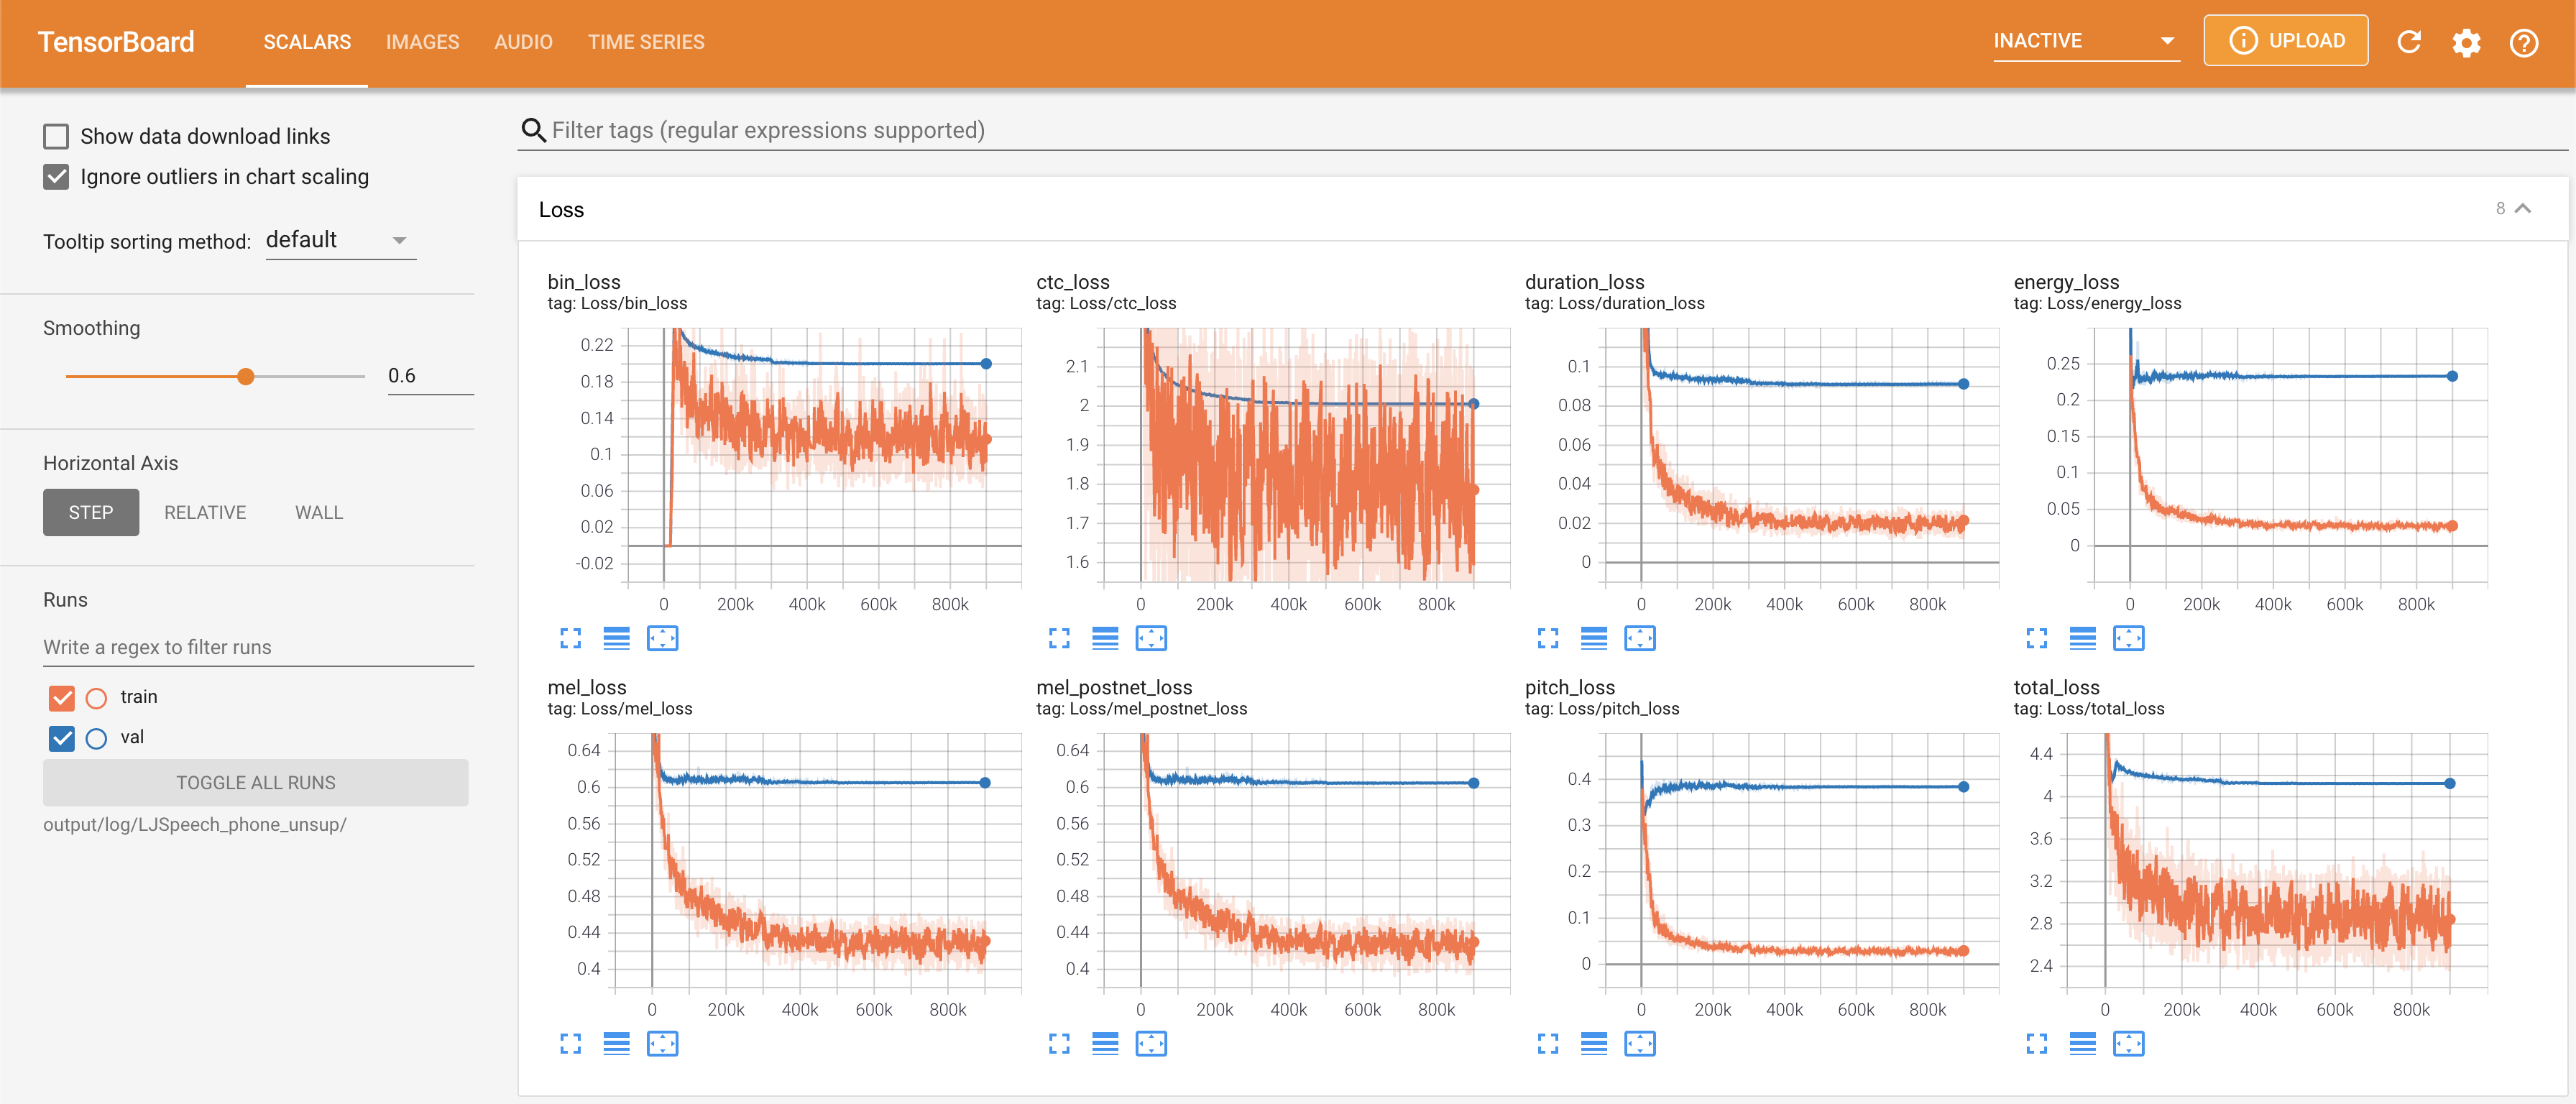2576x1104 pixels.
Task: Select RELATIVE horizontal axis option
Action: [x=205, y=512]
